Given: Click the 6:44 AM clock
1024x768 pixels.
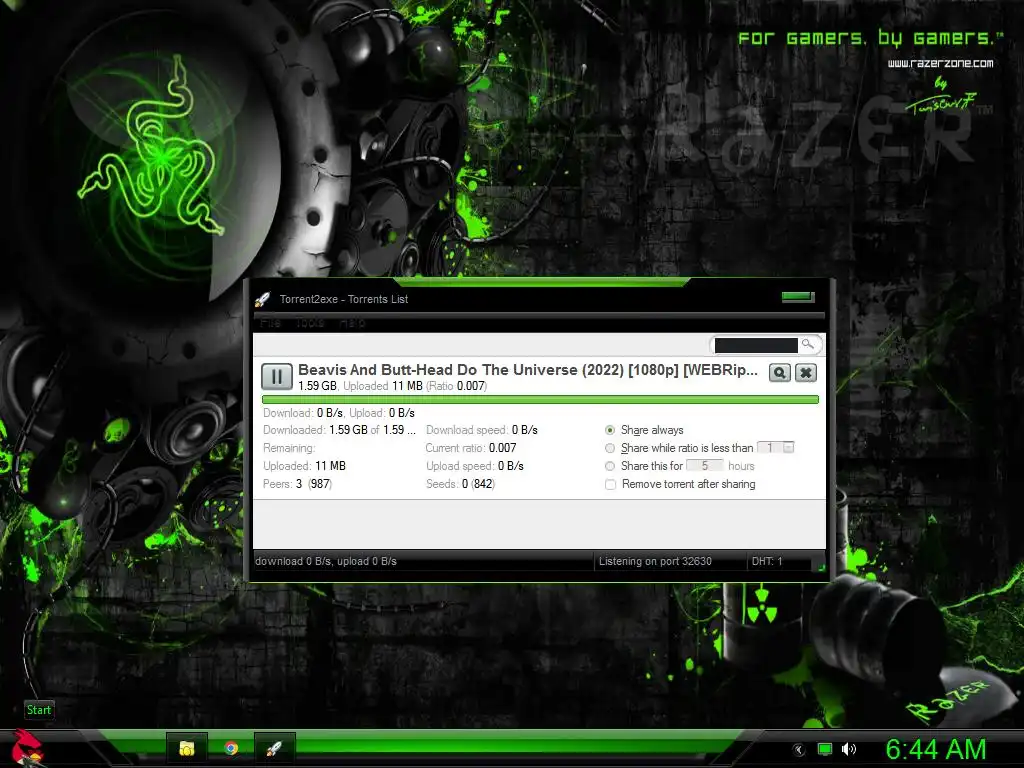Looking at the screenshot, I should [936, 749].
